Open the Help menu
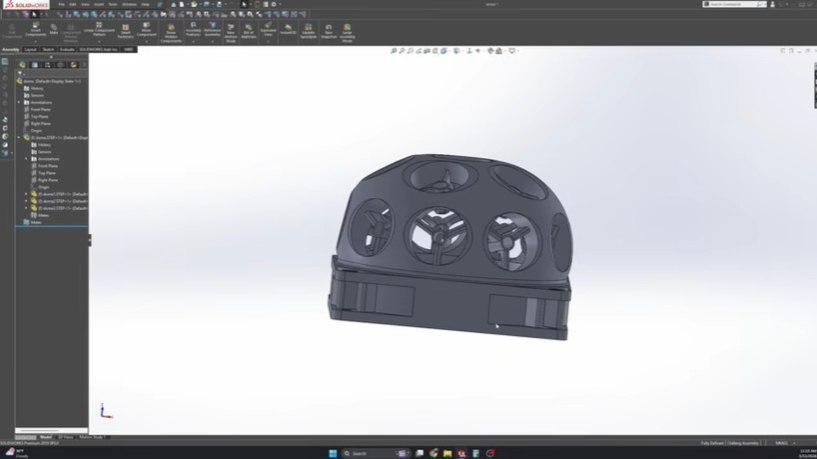817x459 pixels. pyautogui.click(x=145, y=4)
